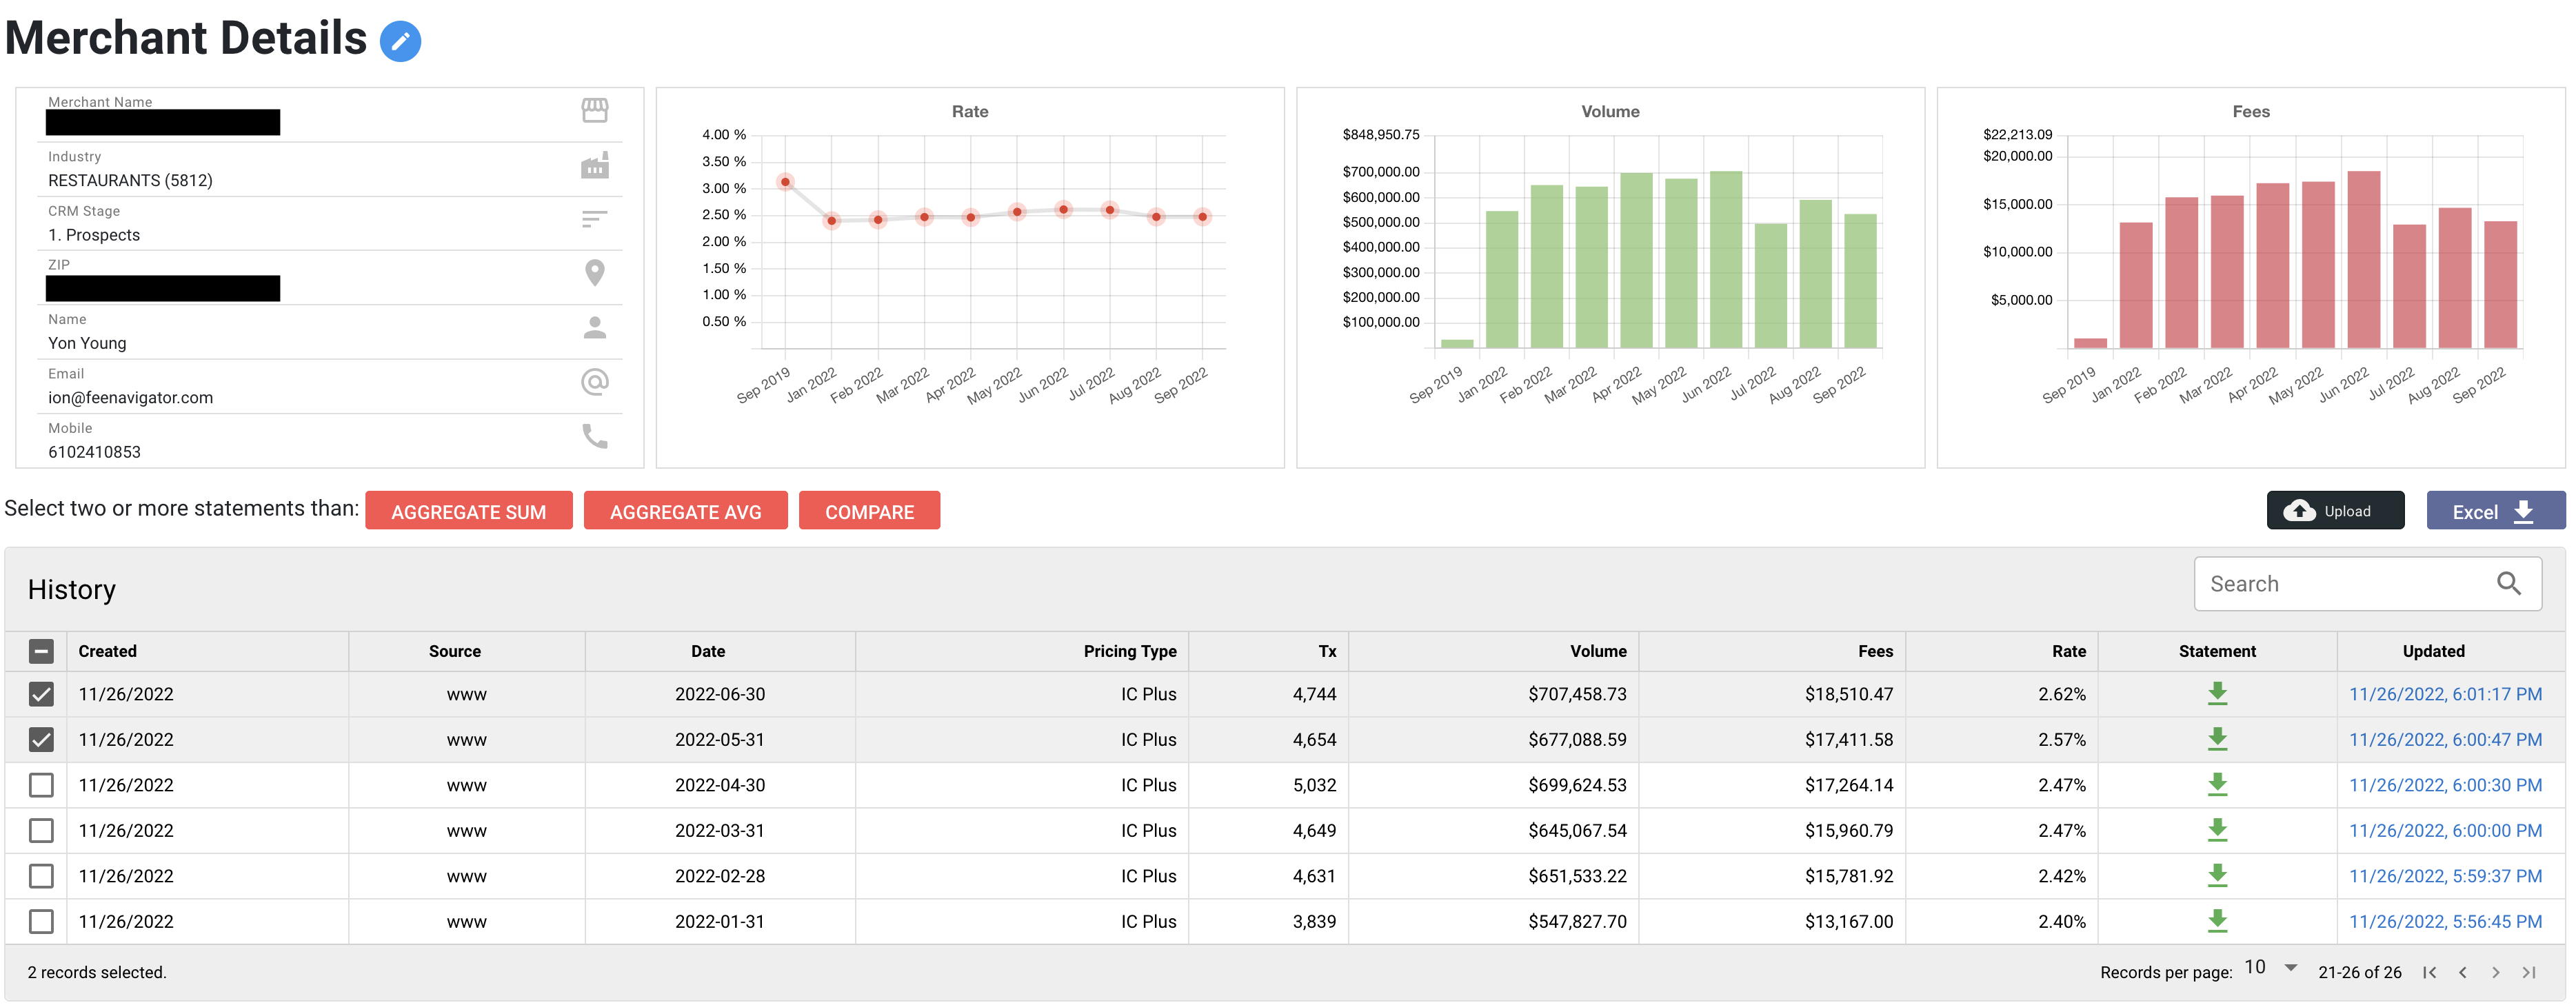The width and height of the screenshot is (2576, 1005).
Task: Click the edit pencil icon beside Merchant Details
Action: (x=400, y=41)
